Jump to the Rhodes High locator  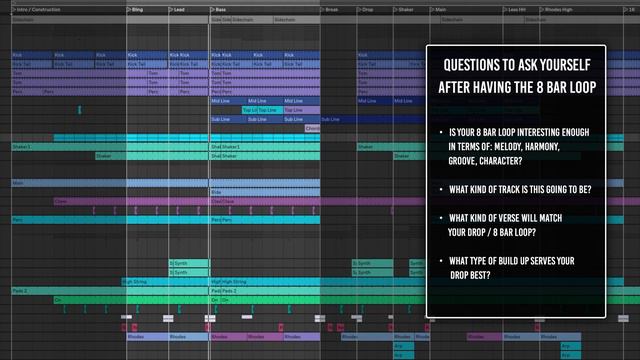[556, 9]
